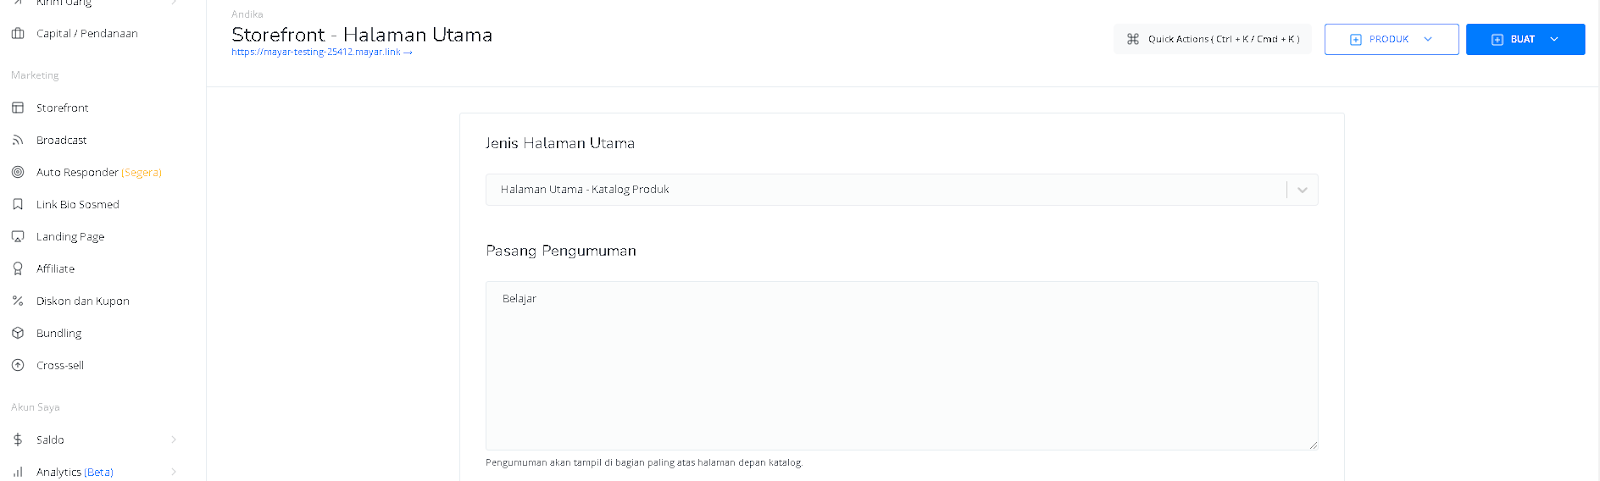This screenshot has width=1600, height=481.
Task: Click the Affiliate badge icon
Action: tap(17, 269)
